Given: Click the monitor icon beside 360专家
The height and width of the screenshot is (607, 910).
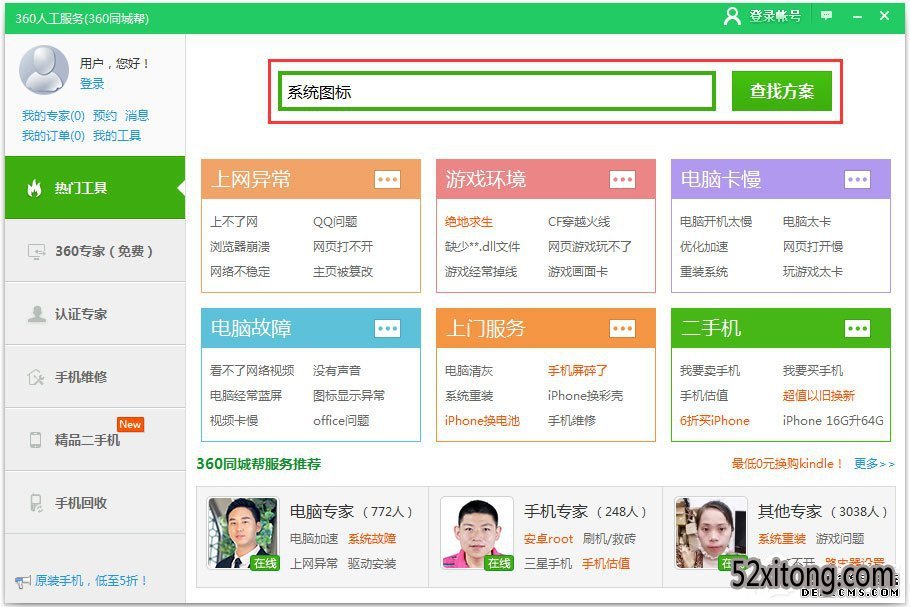Looking at the screenshot, I should (x=36, y=251).
